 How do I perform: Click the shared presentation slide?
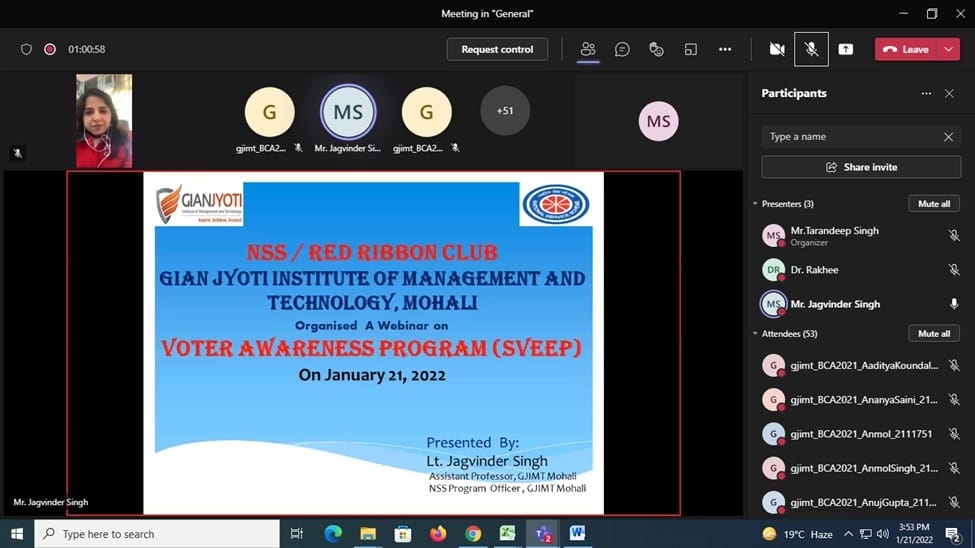point(373,343)
